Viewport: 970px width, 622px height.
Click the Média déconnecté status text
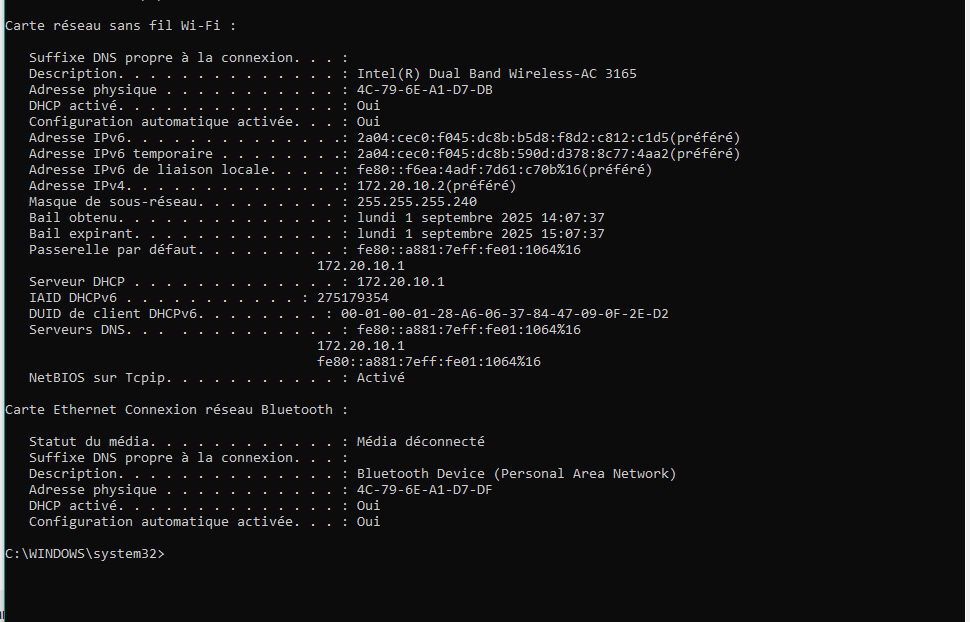421,442
